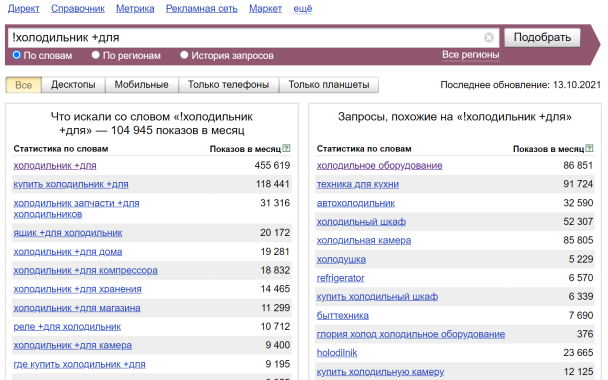Open the Рекламная сеть link

[x=202, y=9]
